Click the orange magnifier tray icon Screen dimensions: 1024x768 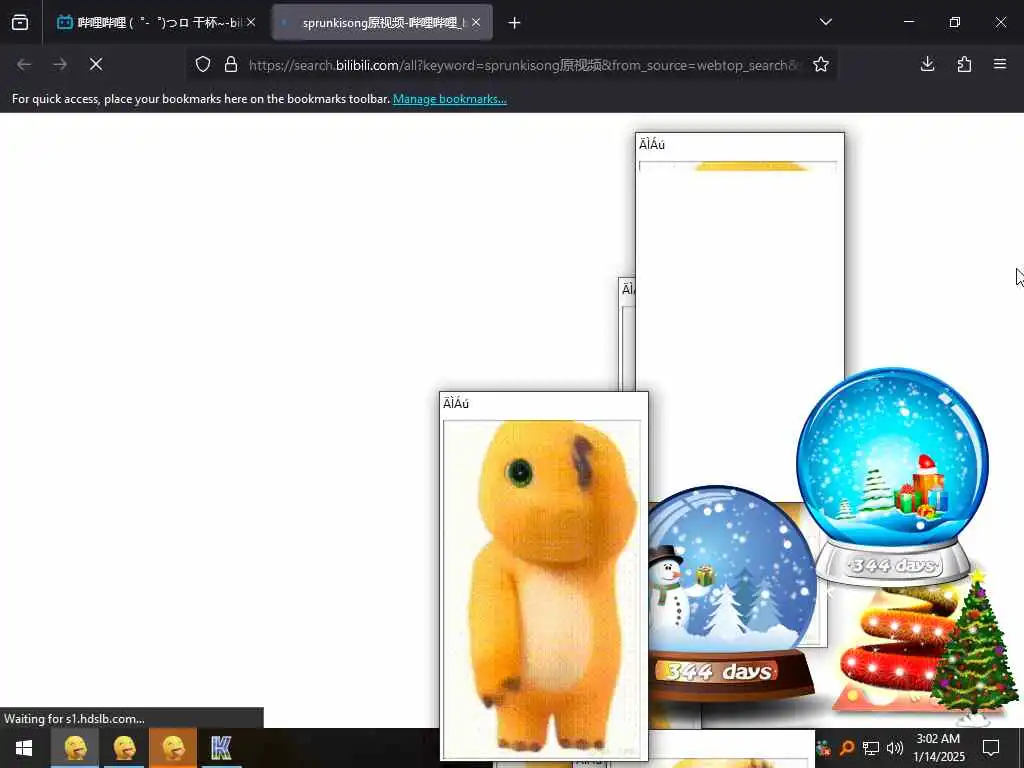(x=847, y=748)
